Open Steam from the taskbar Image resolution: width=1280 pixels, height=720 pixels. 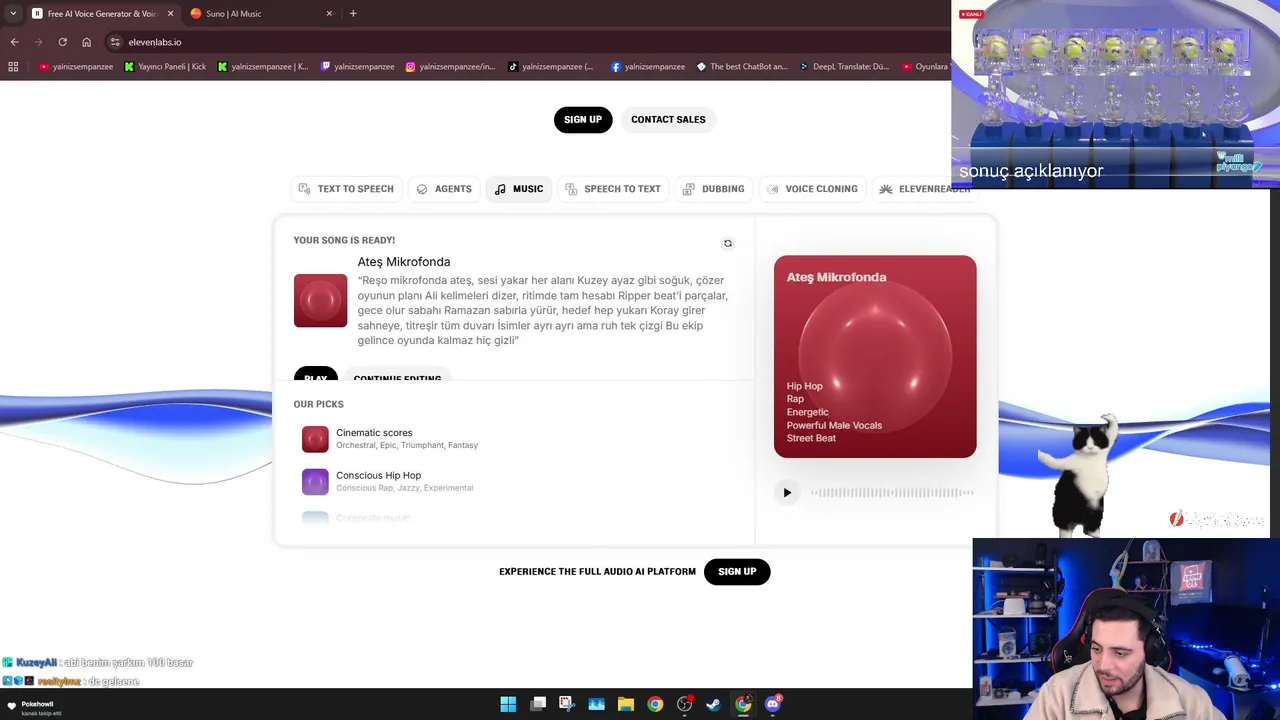click(x=713, y=704)
